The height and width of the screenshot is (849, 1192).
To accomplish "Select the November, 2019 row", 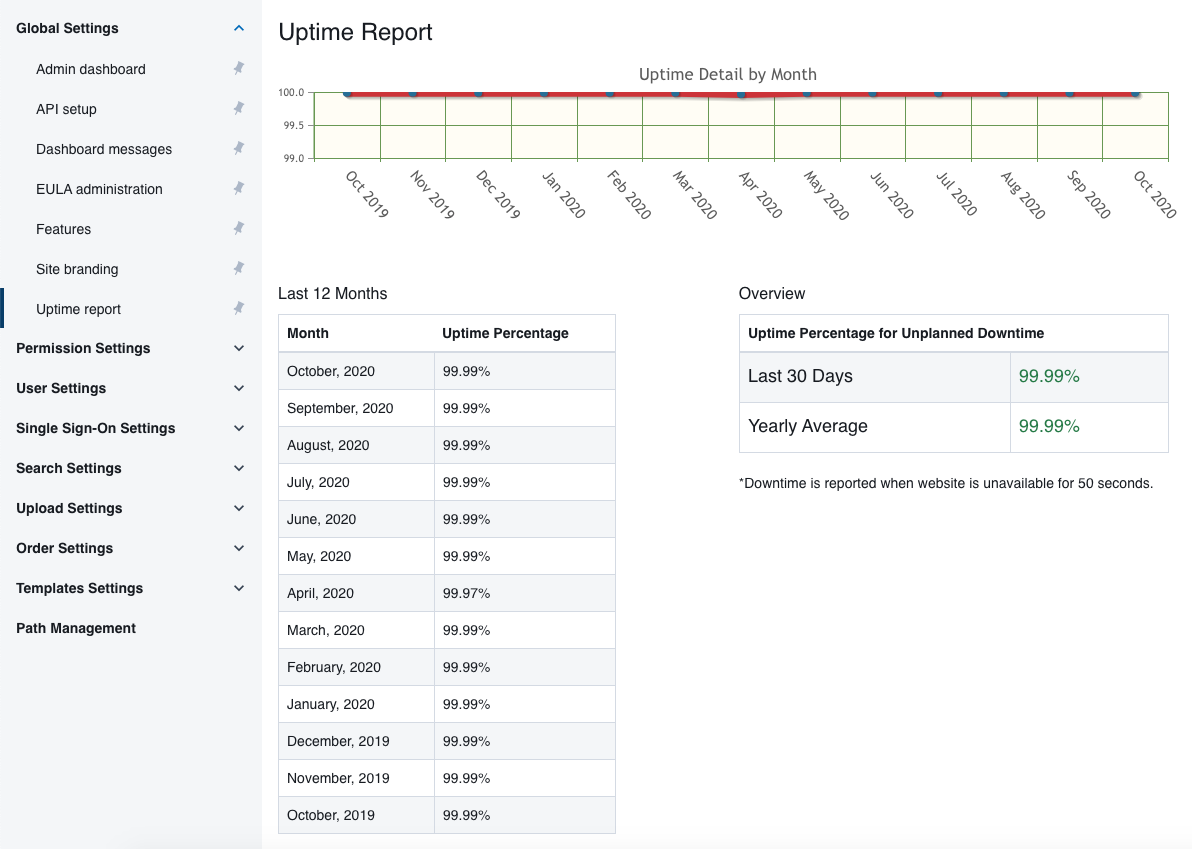I will click(x=446, y=778).
